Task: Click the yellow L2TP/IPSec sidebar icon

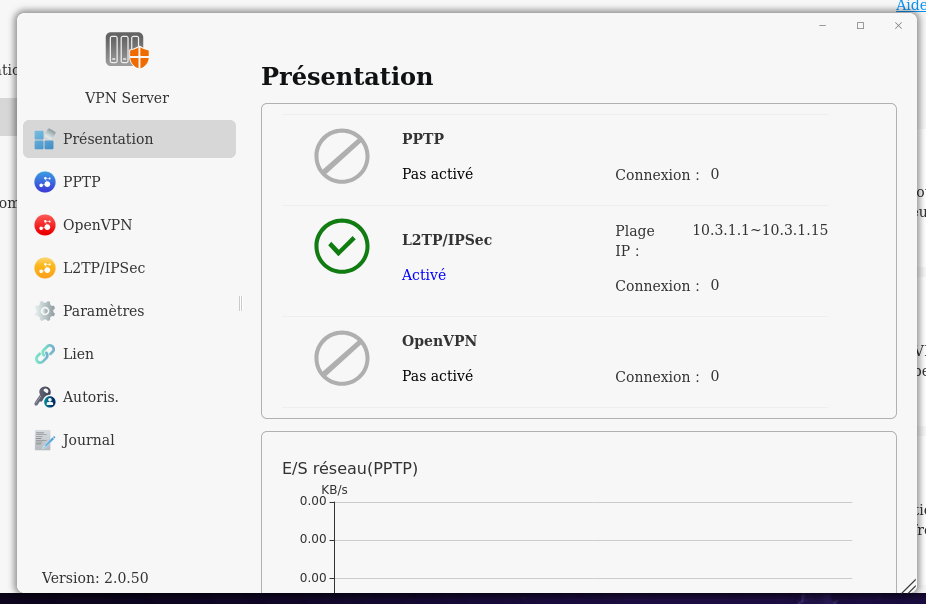Action: (x=45, y=268)
